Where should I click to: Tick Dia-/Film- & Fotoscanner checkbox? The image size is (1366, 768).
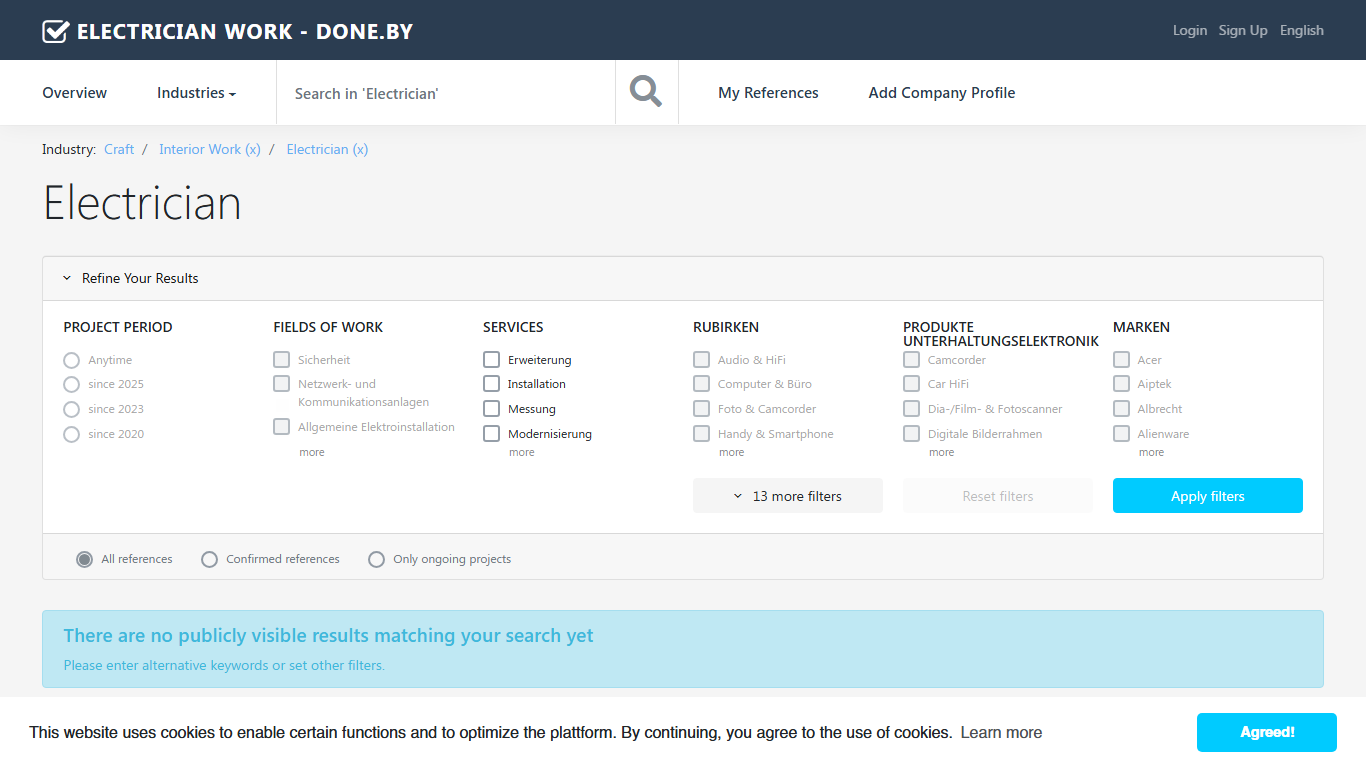912,408
